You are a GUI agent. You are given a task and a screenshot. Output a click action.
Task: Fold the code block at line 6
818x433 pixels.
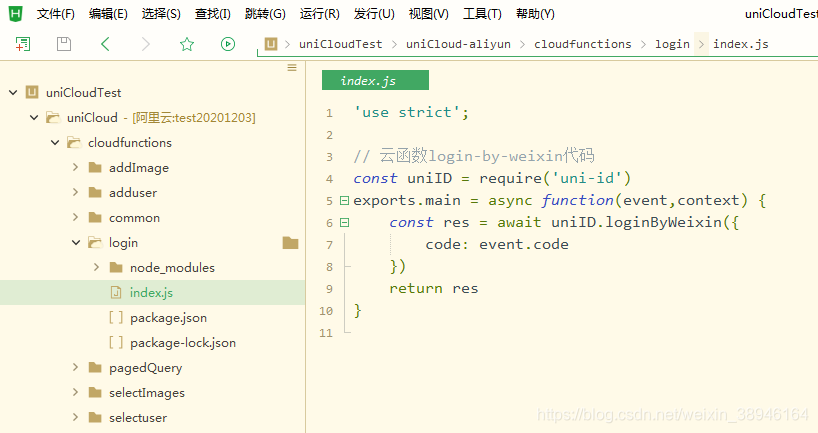344,223
